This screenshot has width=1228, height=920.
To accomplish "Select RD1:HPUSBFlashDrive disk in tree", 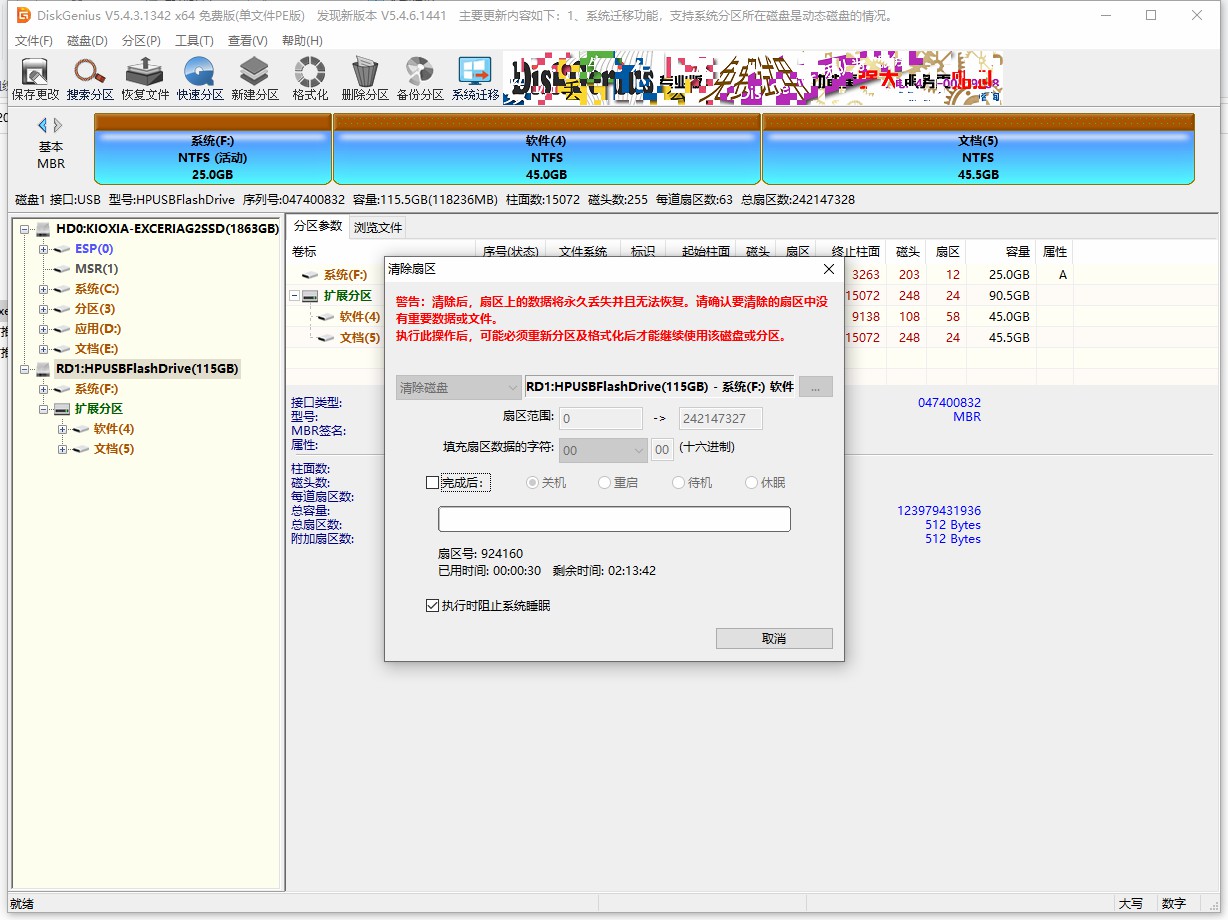I will coord(147,368).
